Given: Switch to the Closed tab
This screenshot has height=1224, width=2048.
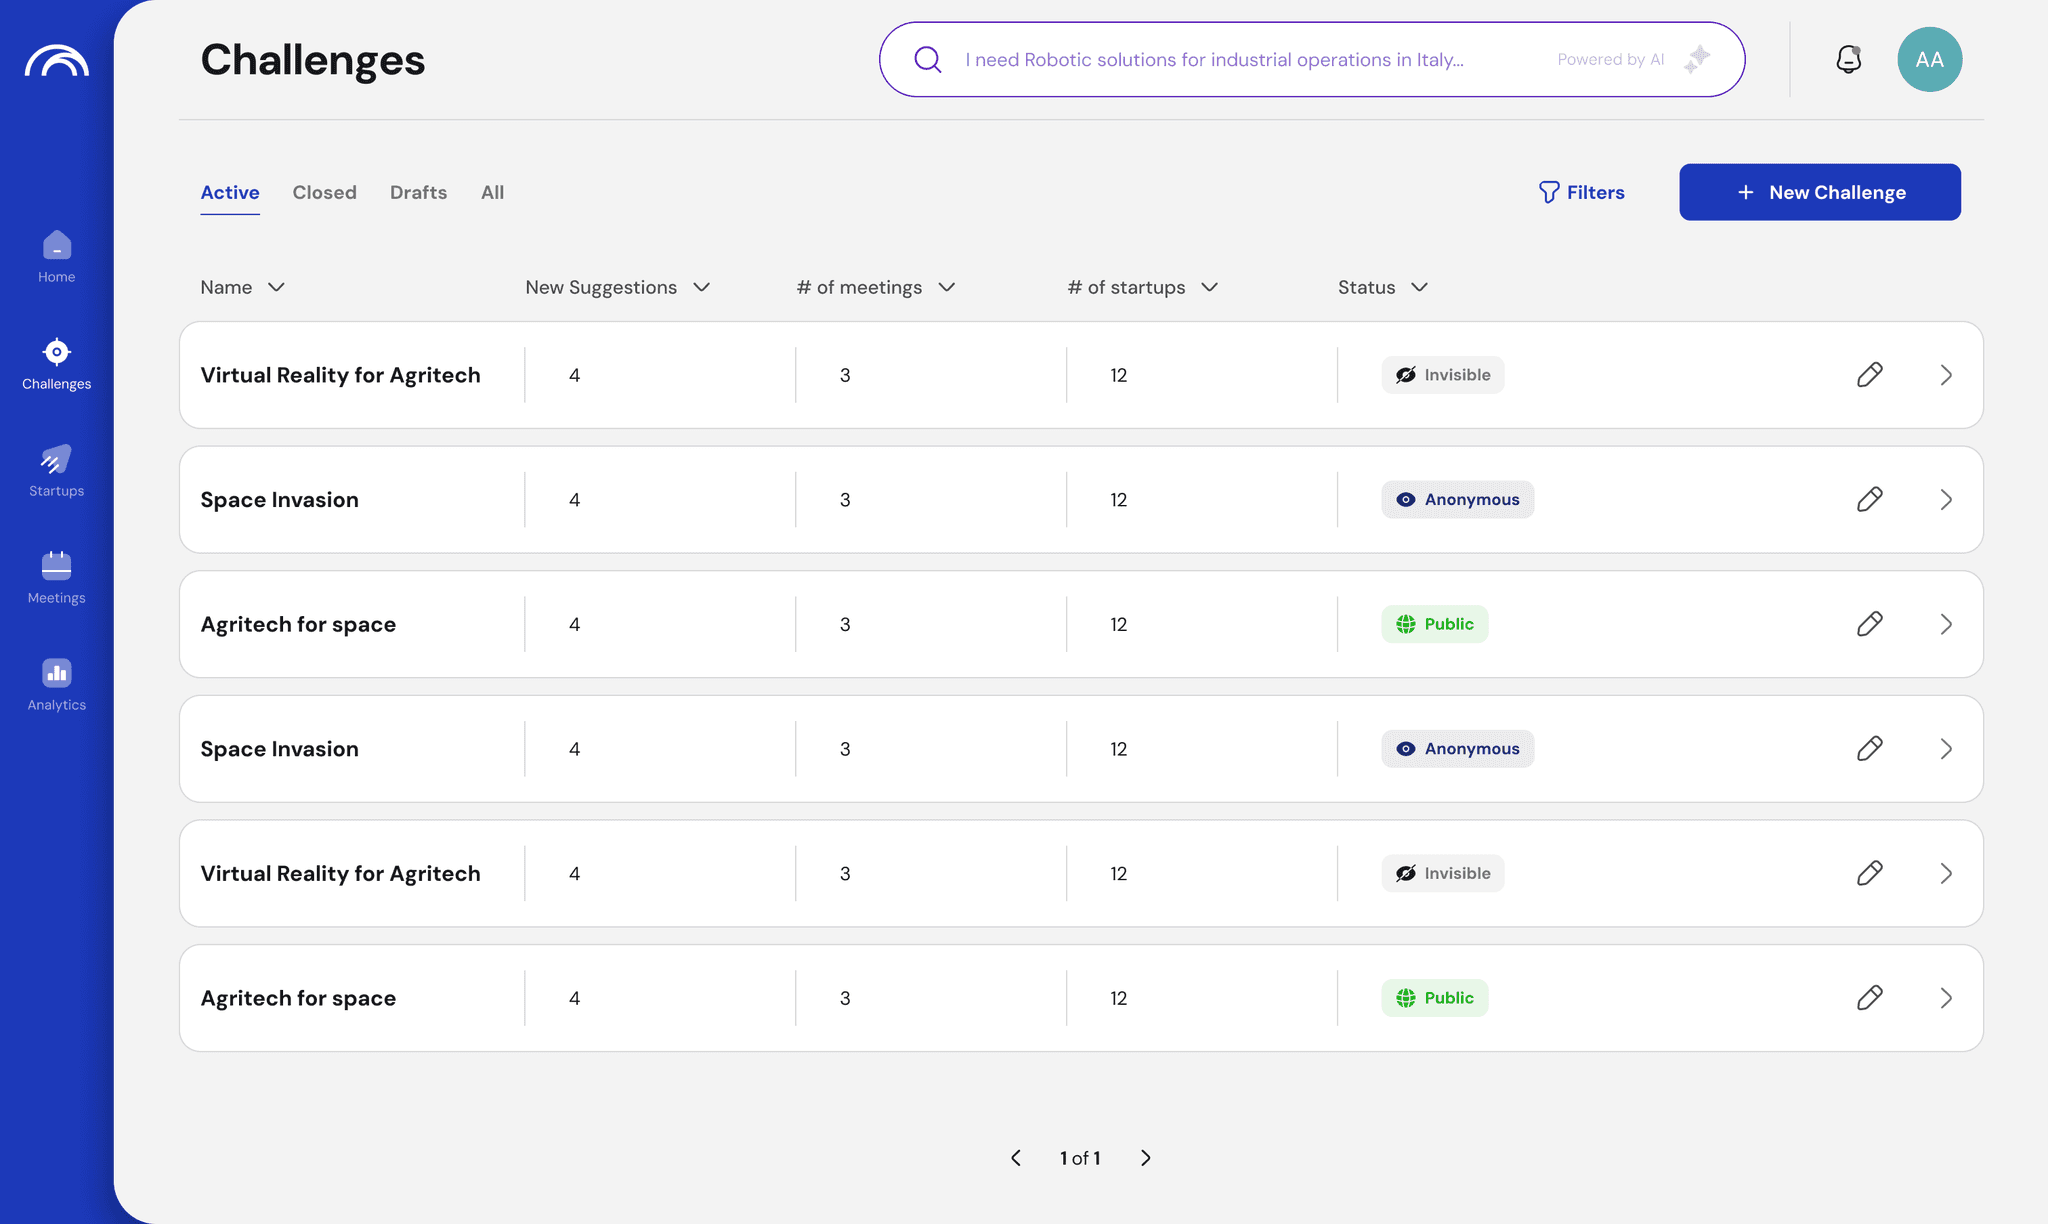Looking at the screenshot, I should pos(324,193).
